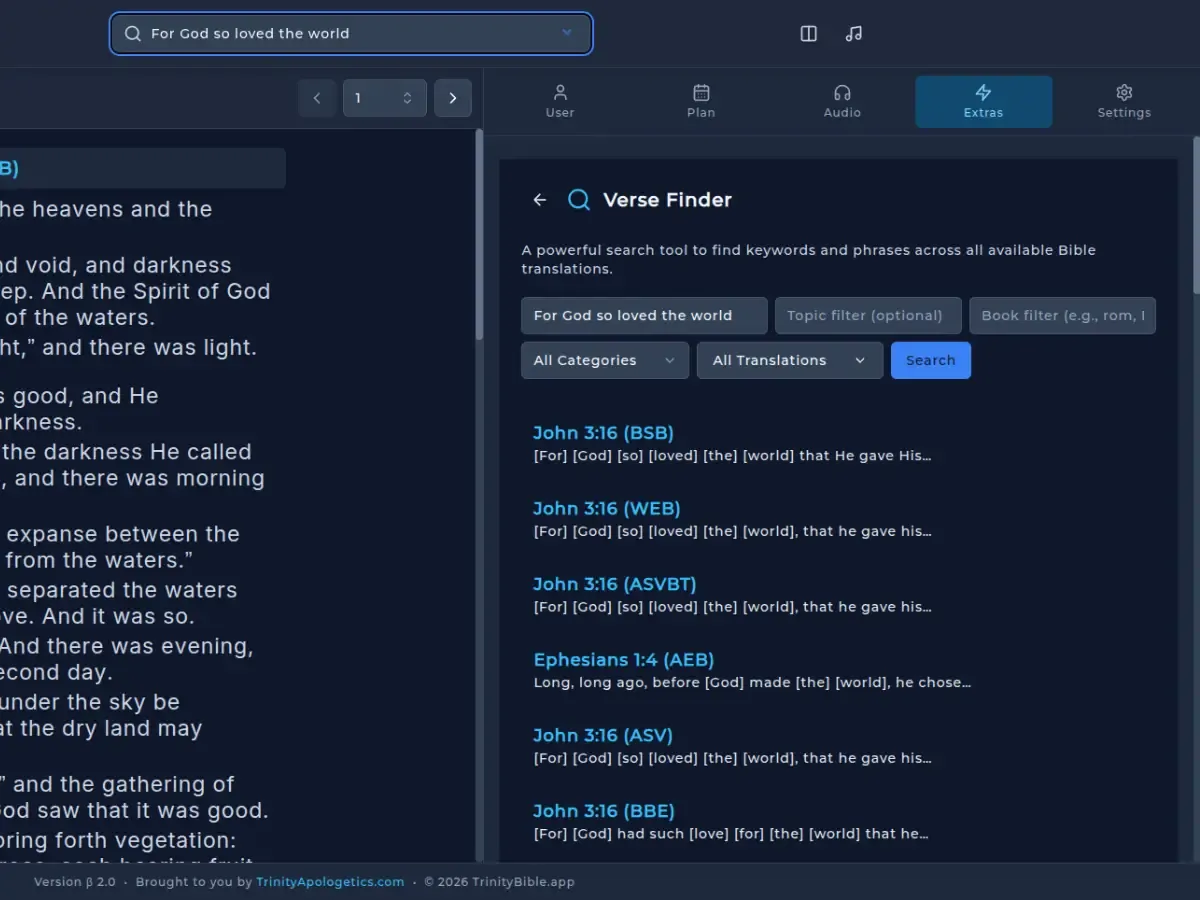
Task: Open the Settings tab
Action: pos(1124,101)
